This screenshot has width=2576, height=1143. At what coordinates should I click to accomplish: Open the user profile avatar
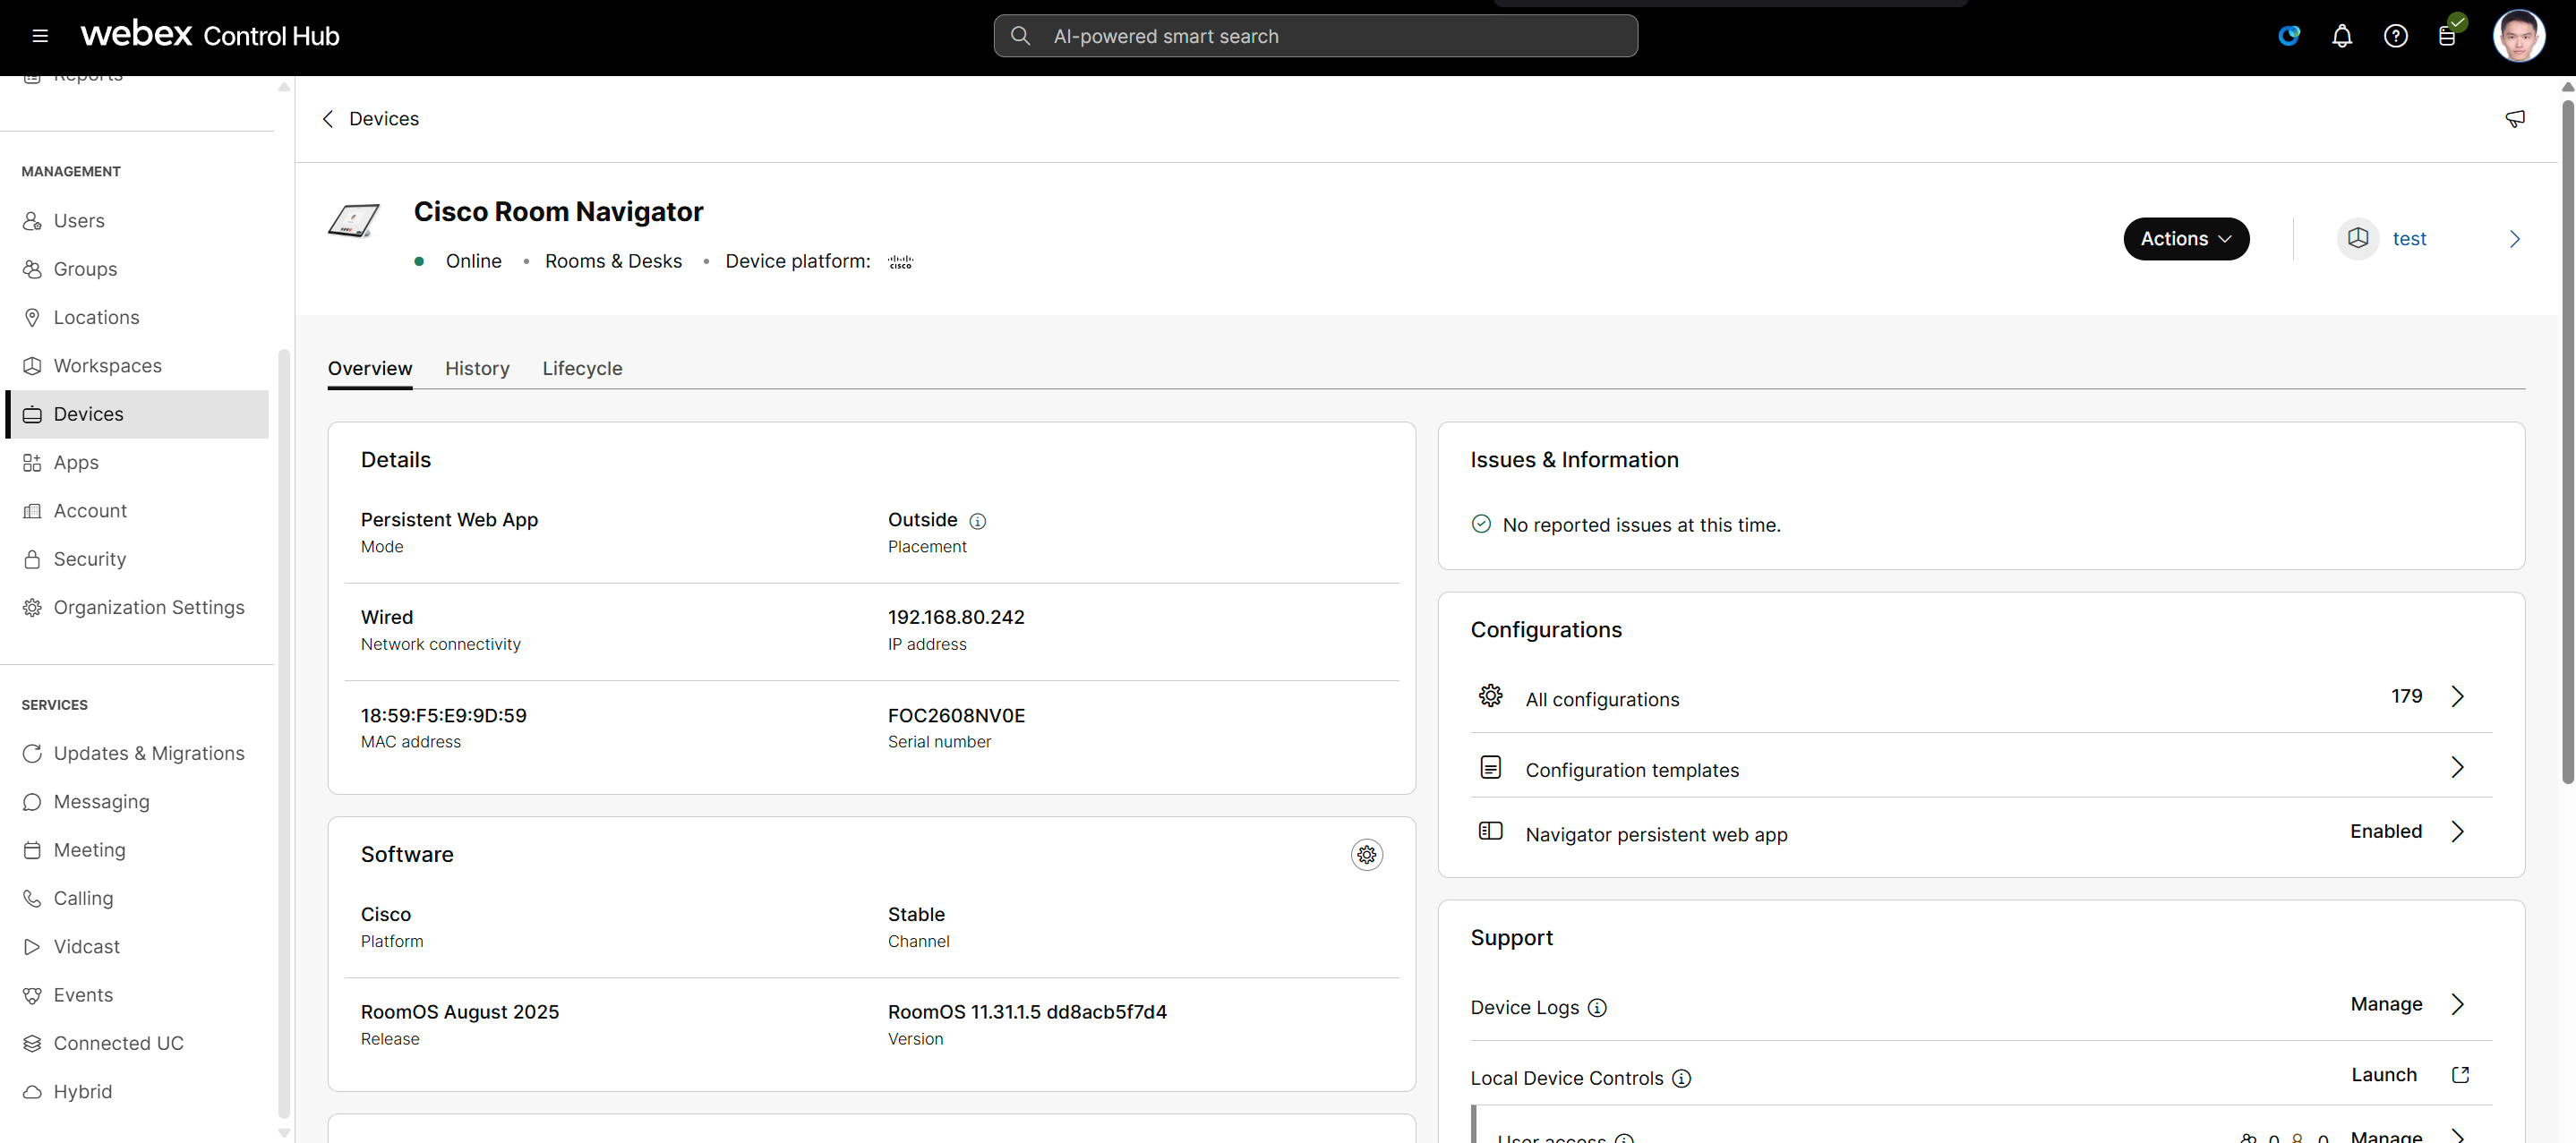click(x=2518, y=36)
